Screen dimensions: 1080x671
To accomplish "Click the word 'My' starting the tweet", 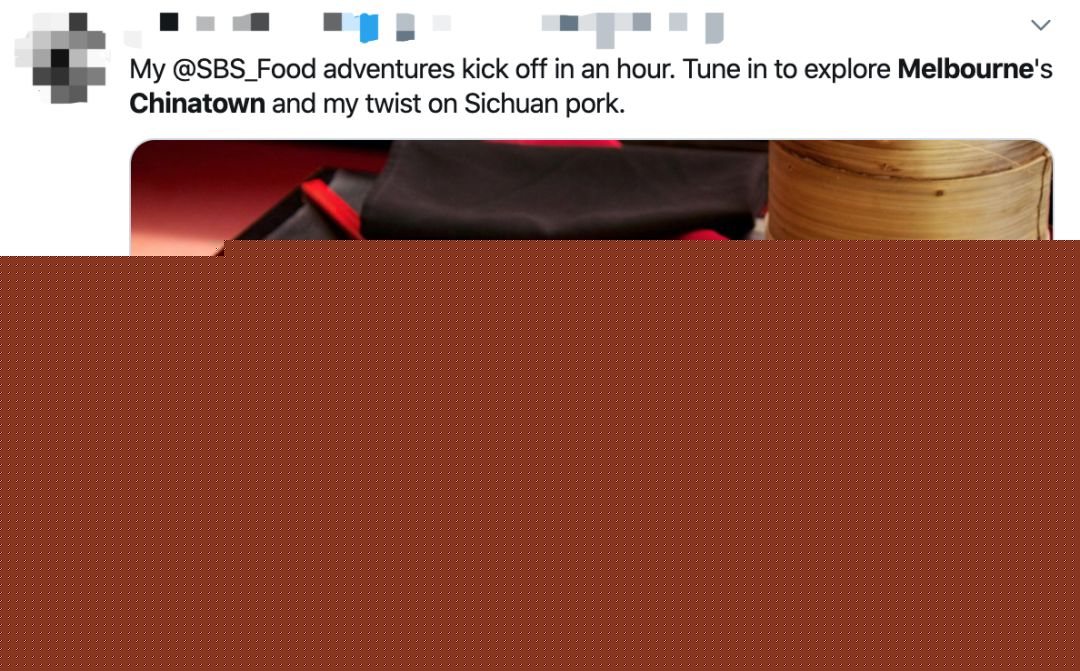I will coord(147,70).
